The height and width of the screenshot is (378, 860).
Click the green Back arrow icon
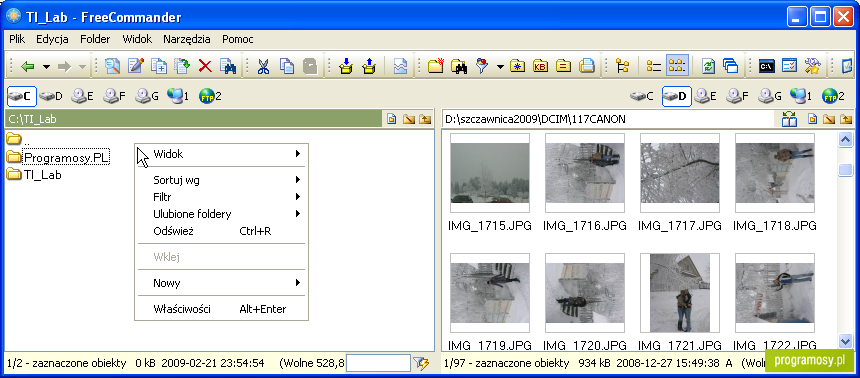pyautogui.click(x=27, y=66)
